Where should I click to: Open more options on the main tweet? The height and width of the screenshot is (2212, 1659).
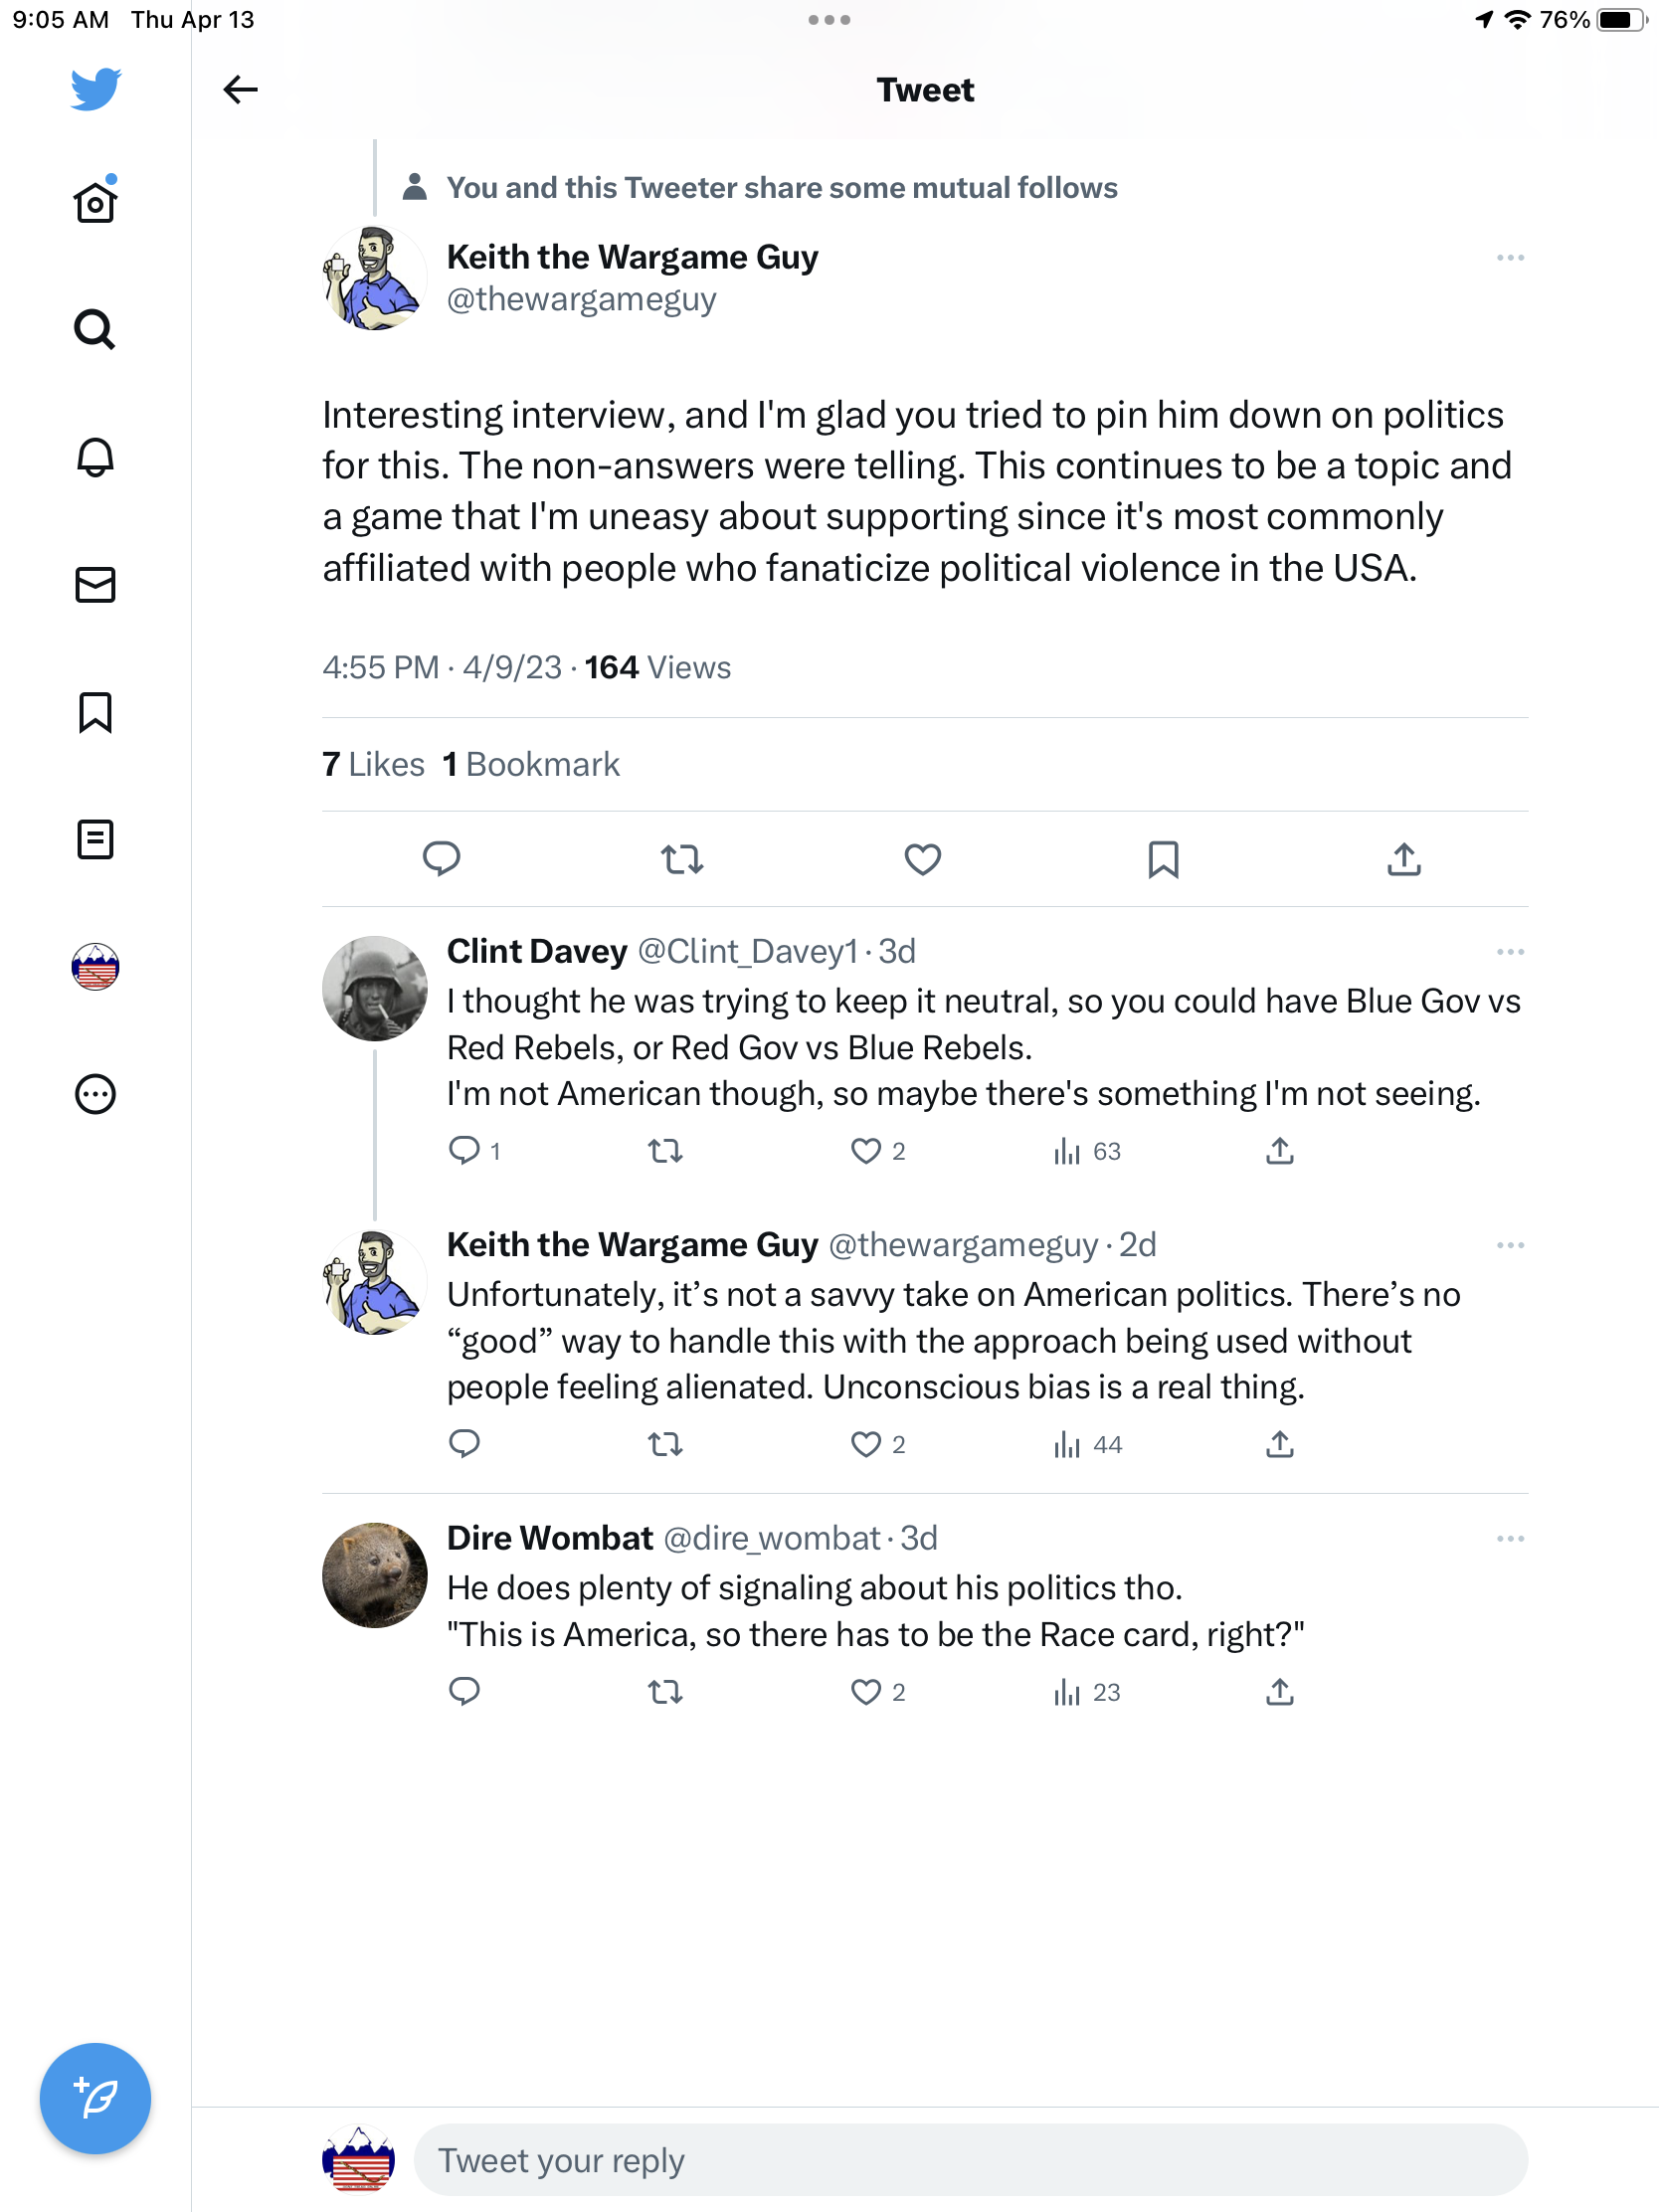(1509, 258)
